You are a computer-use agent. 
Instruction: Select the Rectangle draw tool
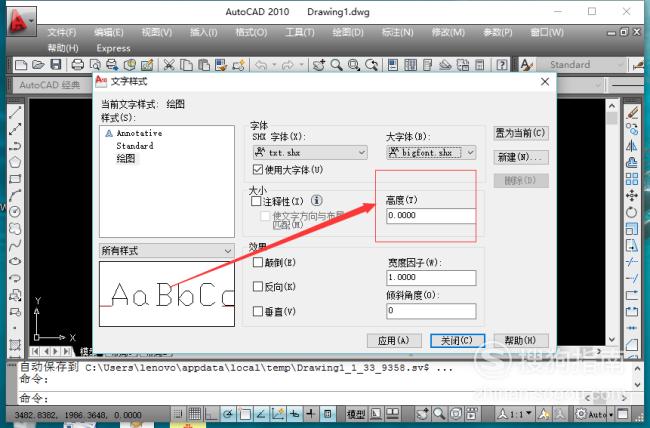click(x=15, y=179)
